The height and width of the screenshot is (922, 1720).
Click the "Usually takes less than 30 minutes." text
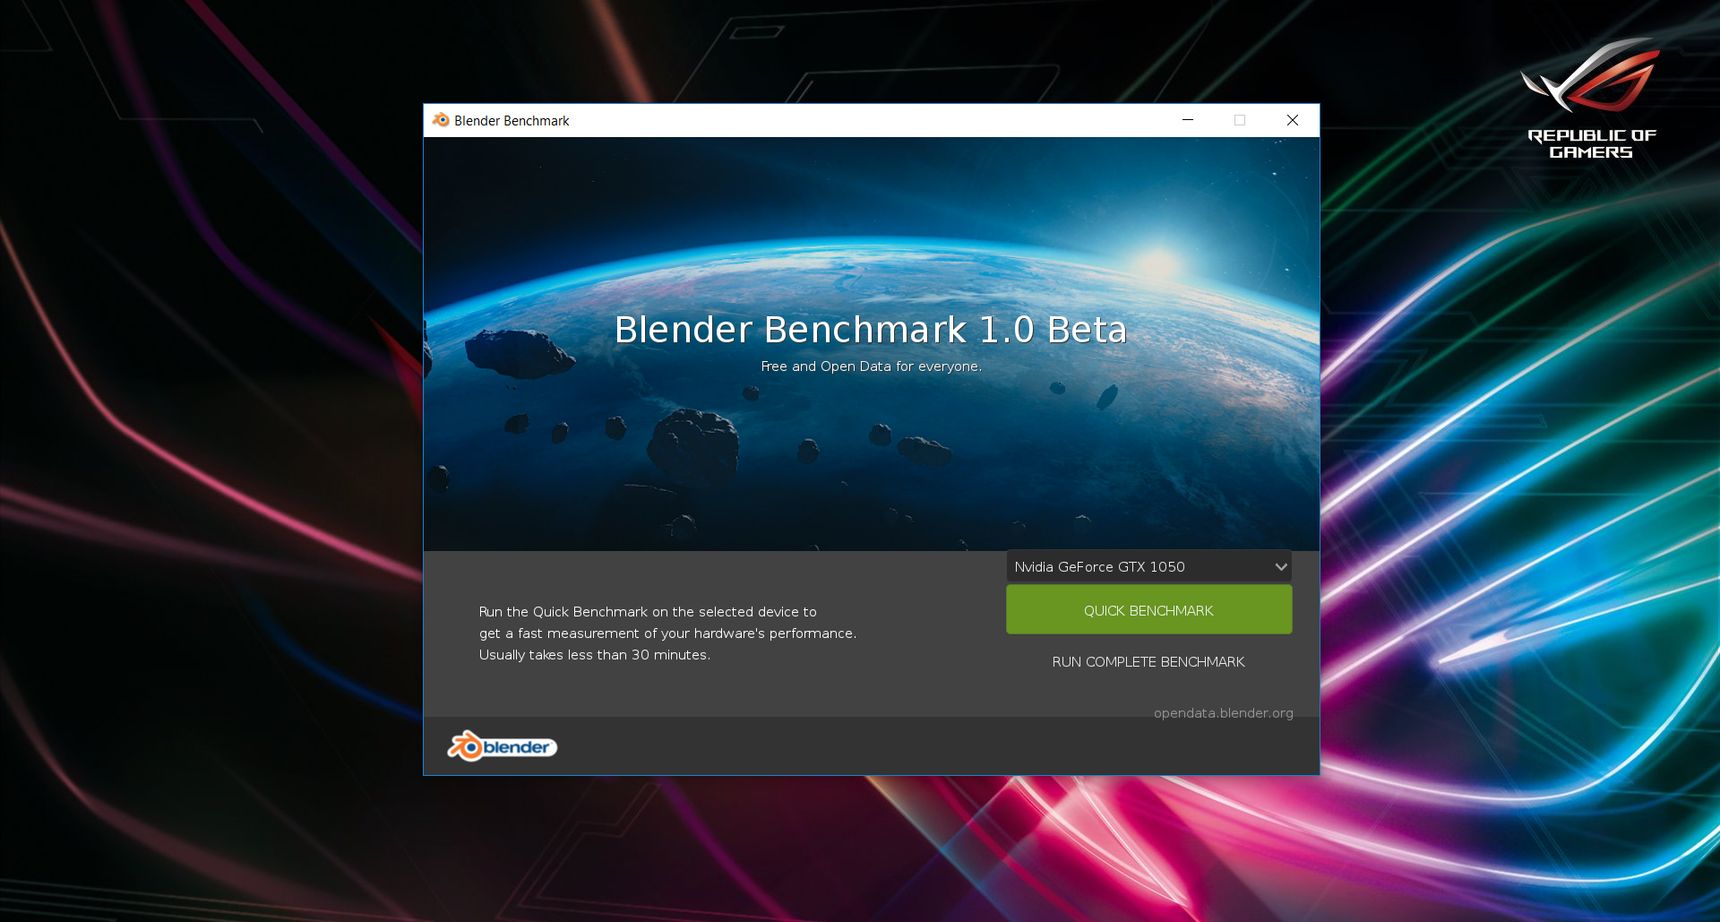594,655
